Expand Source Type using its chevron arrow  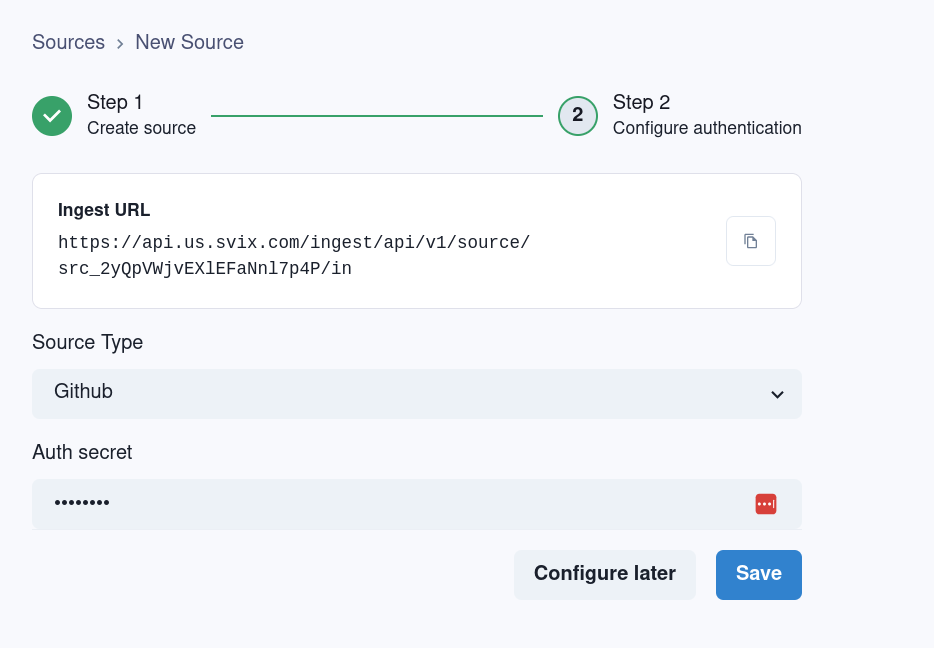coord(776,394)
